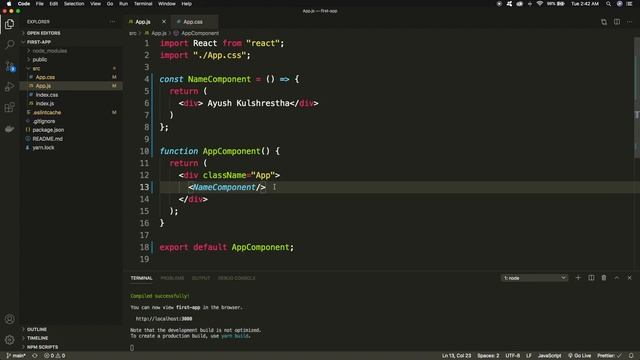Screen dimensions: 640x360
Task: Open the Extensions view
Action: [x=9, y=107]
